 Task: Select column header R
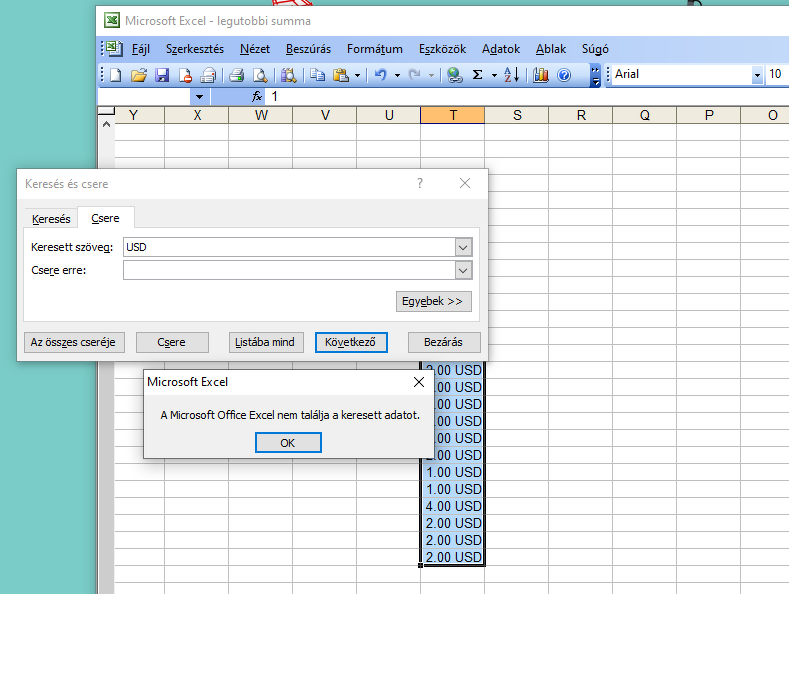tap(581, 115)
